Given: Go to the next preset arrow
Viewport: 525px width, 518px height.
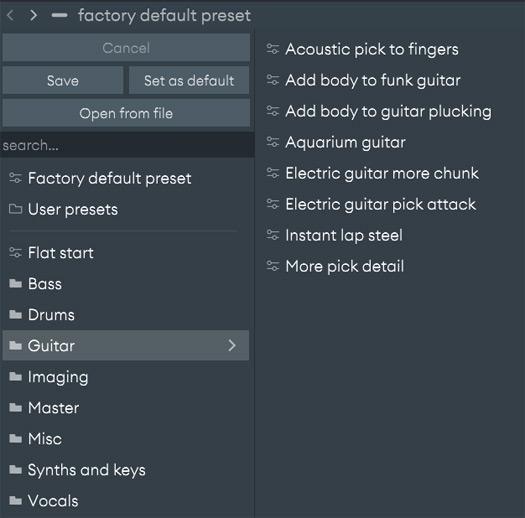Looking at the screenshot, I should pos(33,15).
